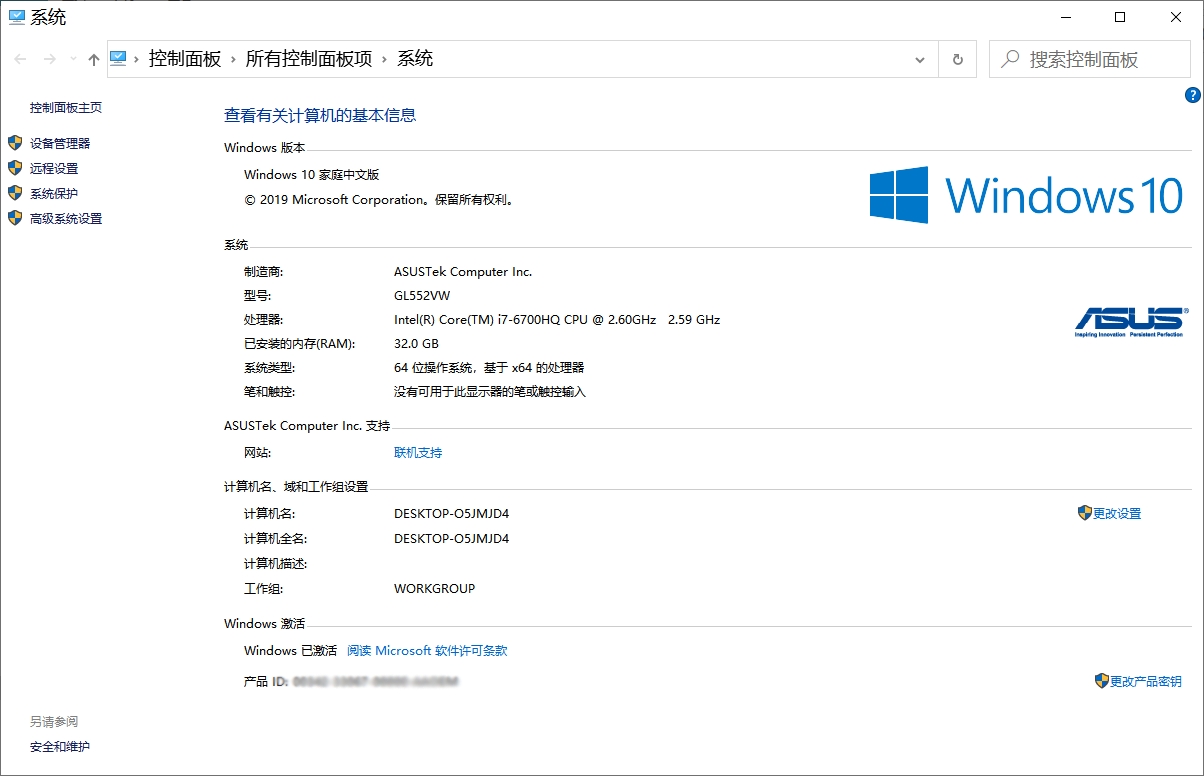Click 更改产品密钥 link
The height and width of the screenshot is (776, 1204).
[x=1146, y=682]
